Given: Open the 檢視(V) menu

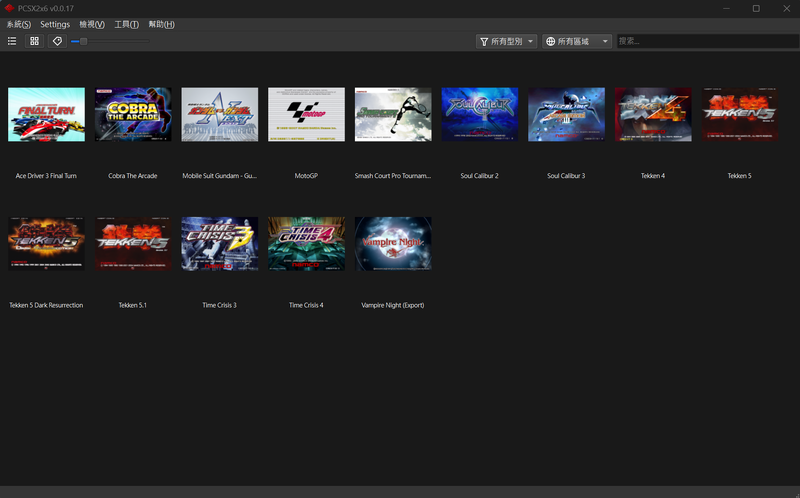Looking at the screenshot, I should tap(92, 24).
